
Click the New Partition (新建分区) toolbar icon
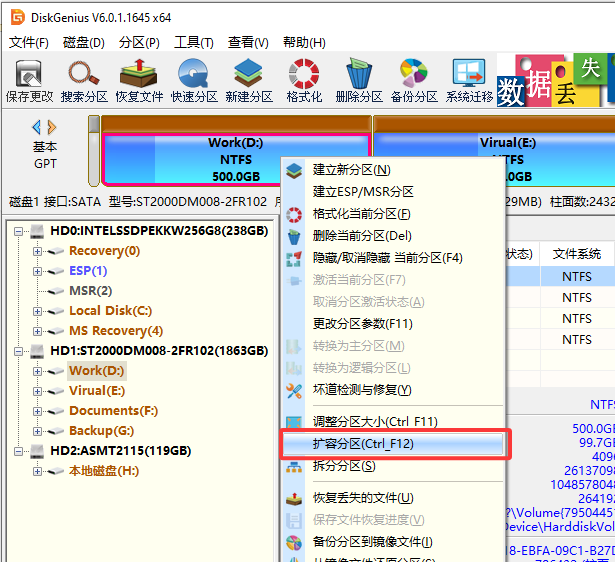click(249, 80)
